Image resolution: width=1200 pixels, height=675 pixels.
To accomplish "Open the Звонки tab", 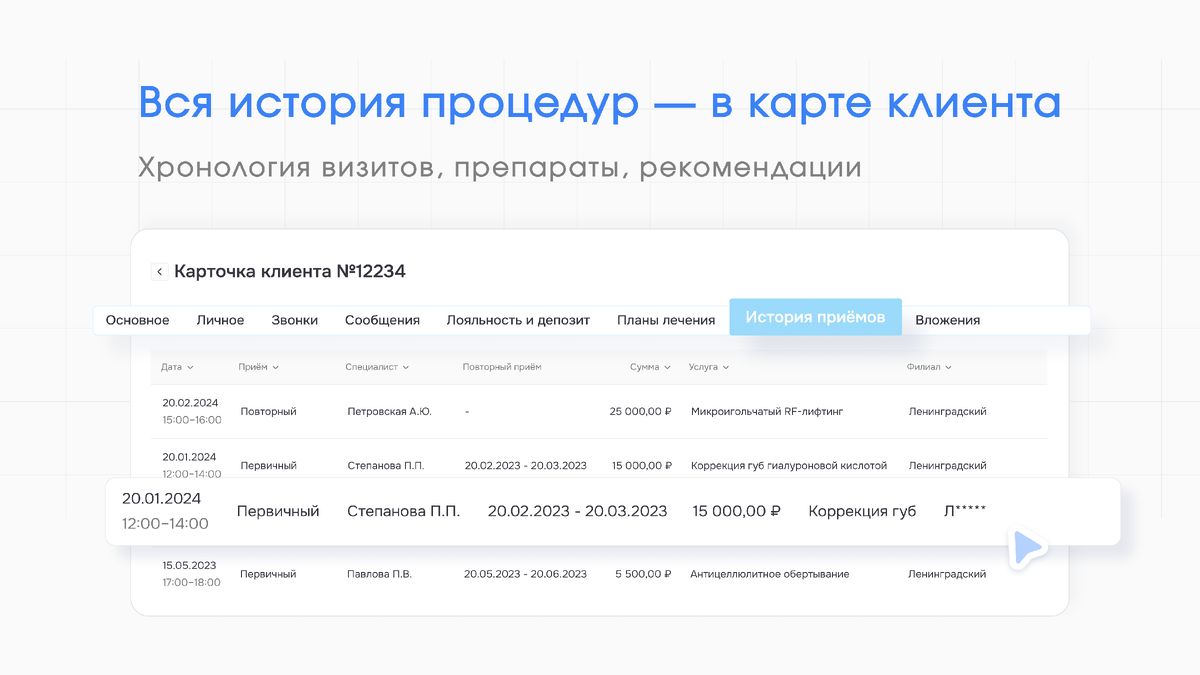I will click(x=295, y=320).
